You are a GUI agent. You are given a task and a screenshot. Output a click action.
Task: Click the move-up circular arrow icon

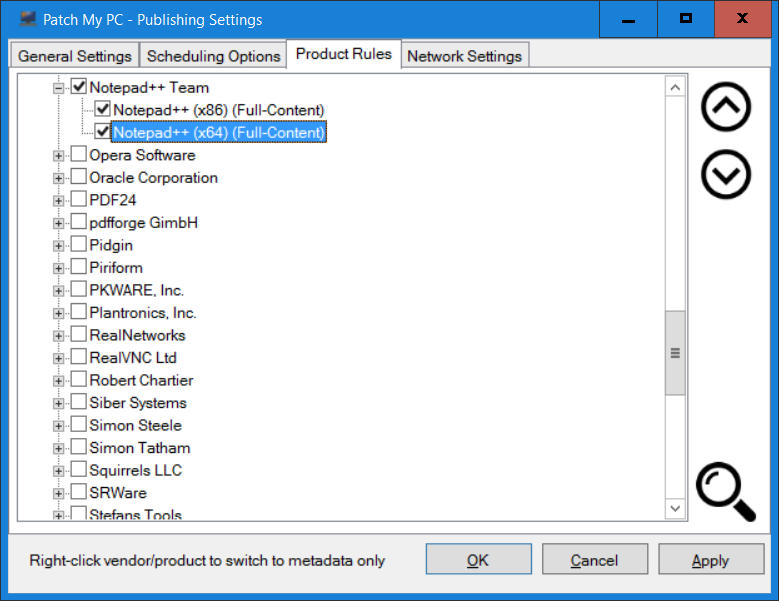[x=726, y=107]
